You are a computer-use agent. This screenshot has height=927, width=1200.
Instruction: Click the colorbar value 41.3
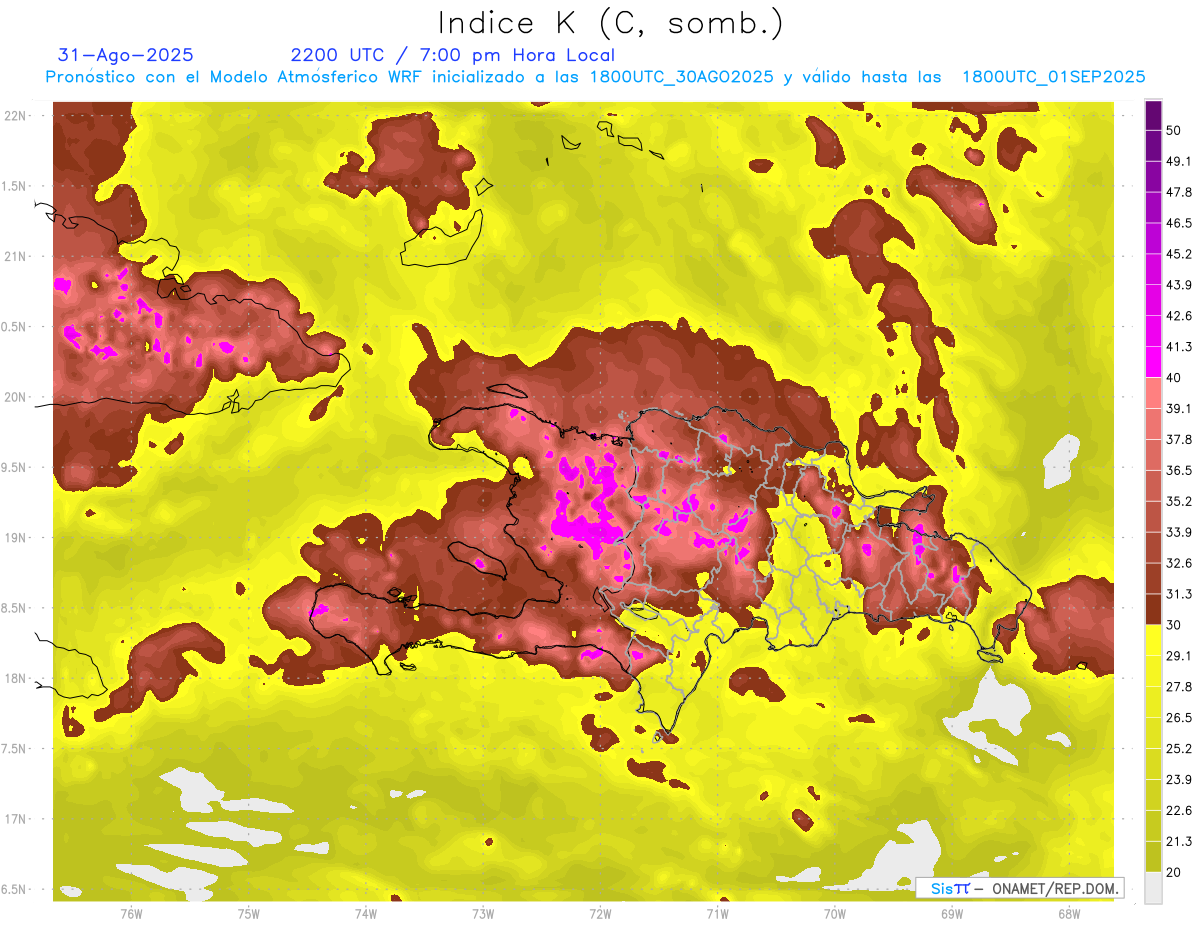(x=1178, y=347)
